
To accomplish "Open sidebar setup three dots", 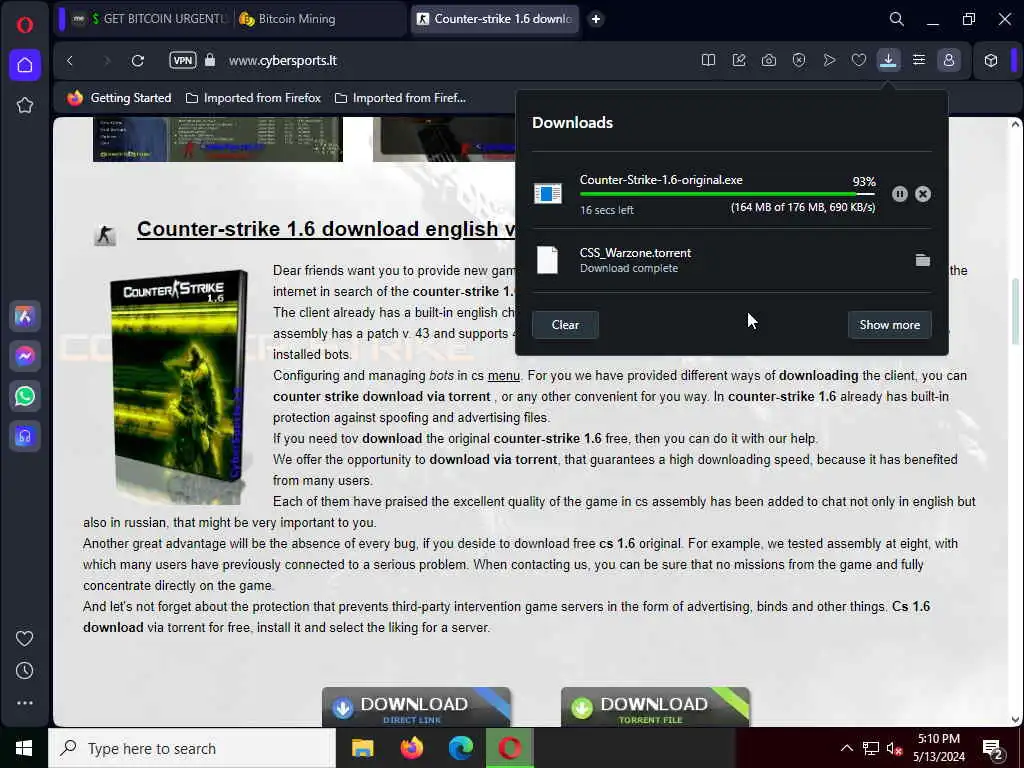I will pyautogui.click(x=25, y=703).
